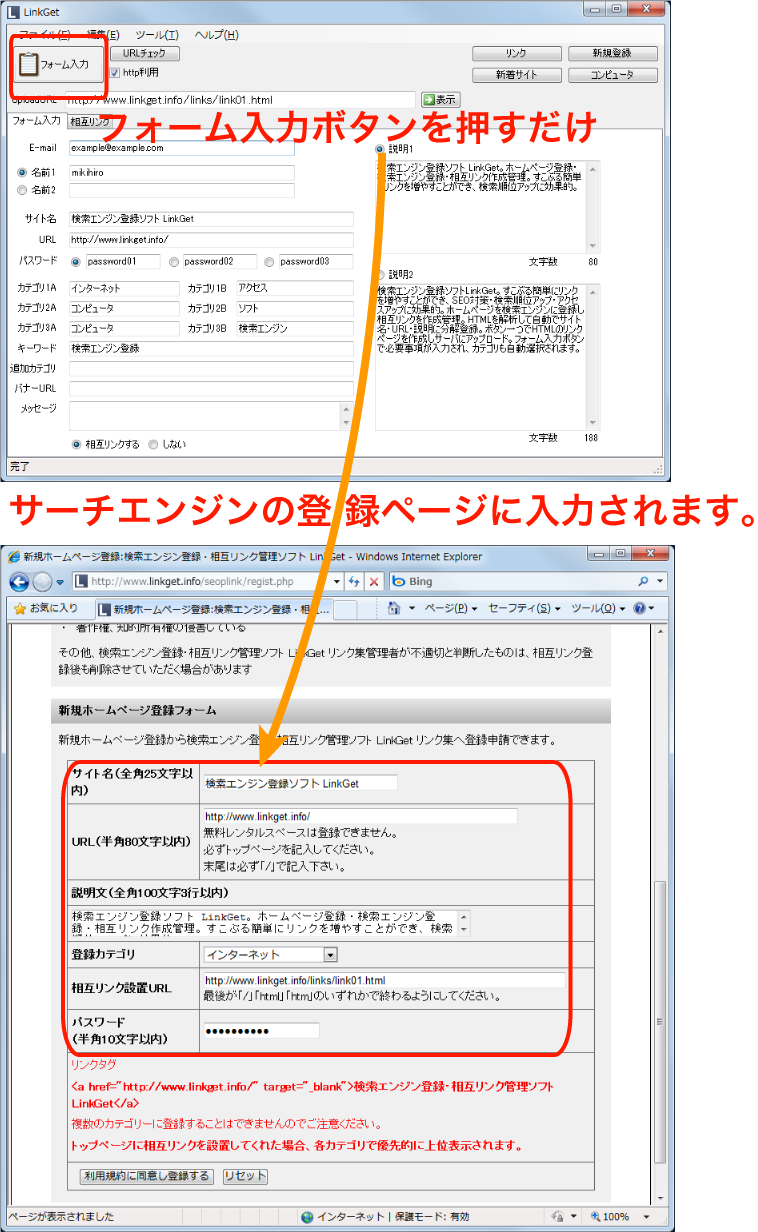Screen dimensions: 758x1232
Task: Click 利用規約に同意し登録する submit button
Action: click(x=146, y=1176)
